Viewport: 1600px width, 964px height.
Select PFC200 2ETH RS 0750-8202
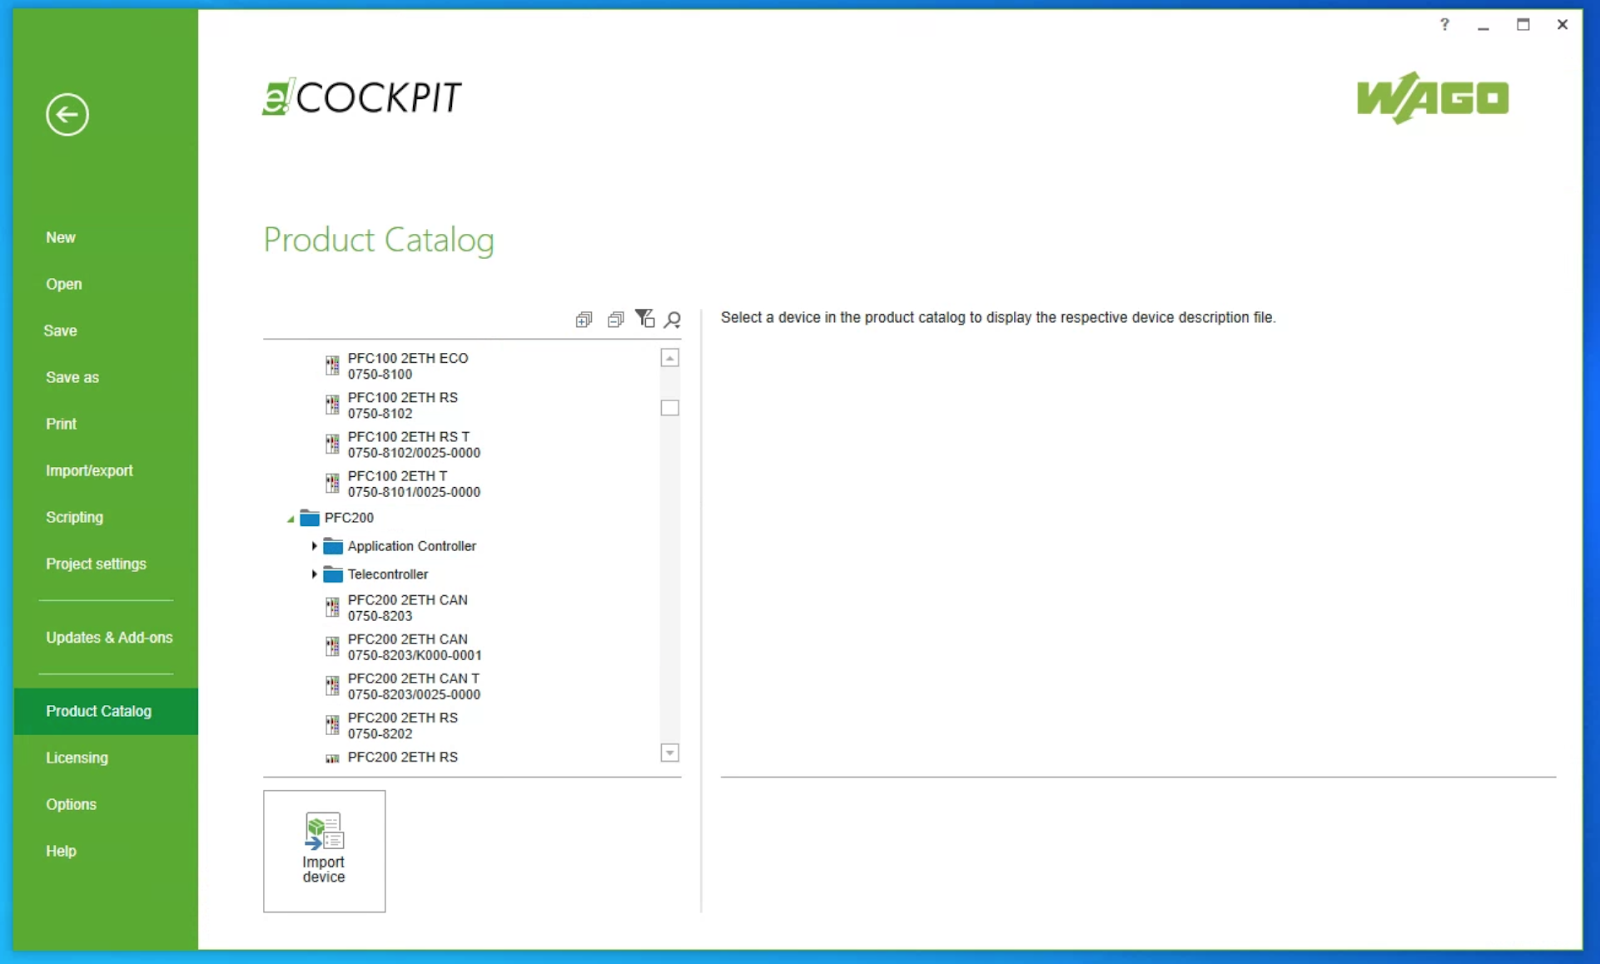403,725
